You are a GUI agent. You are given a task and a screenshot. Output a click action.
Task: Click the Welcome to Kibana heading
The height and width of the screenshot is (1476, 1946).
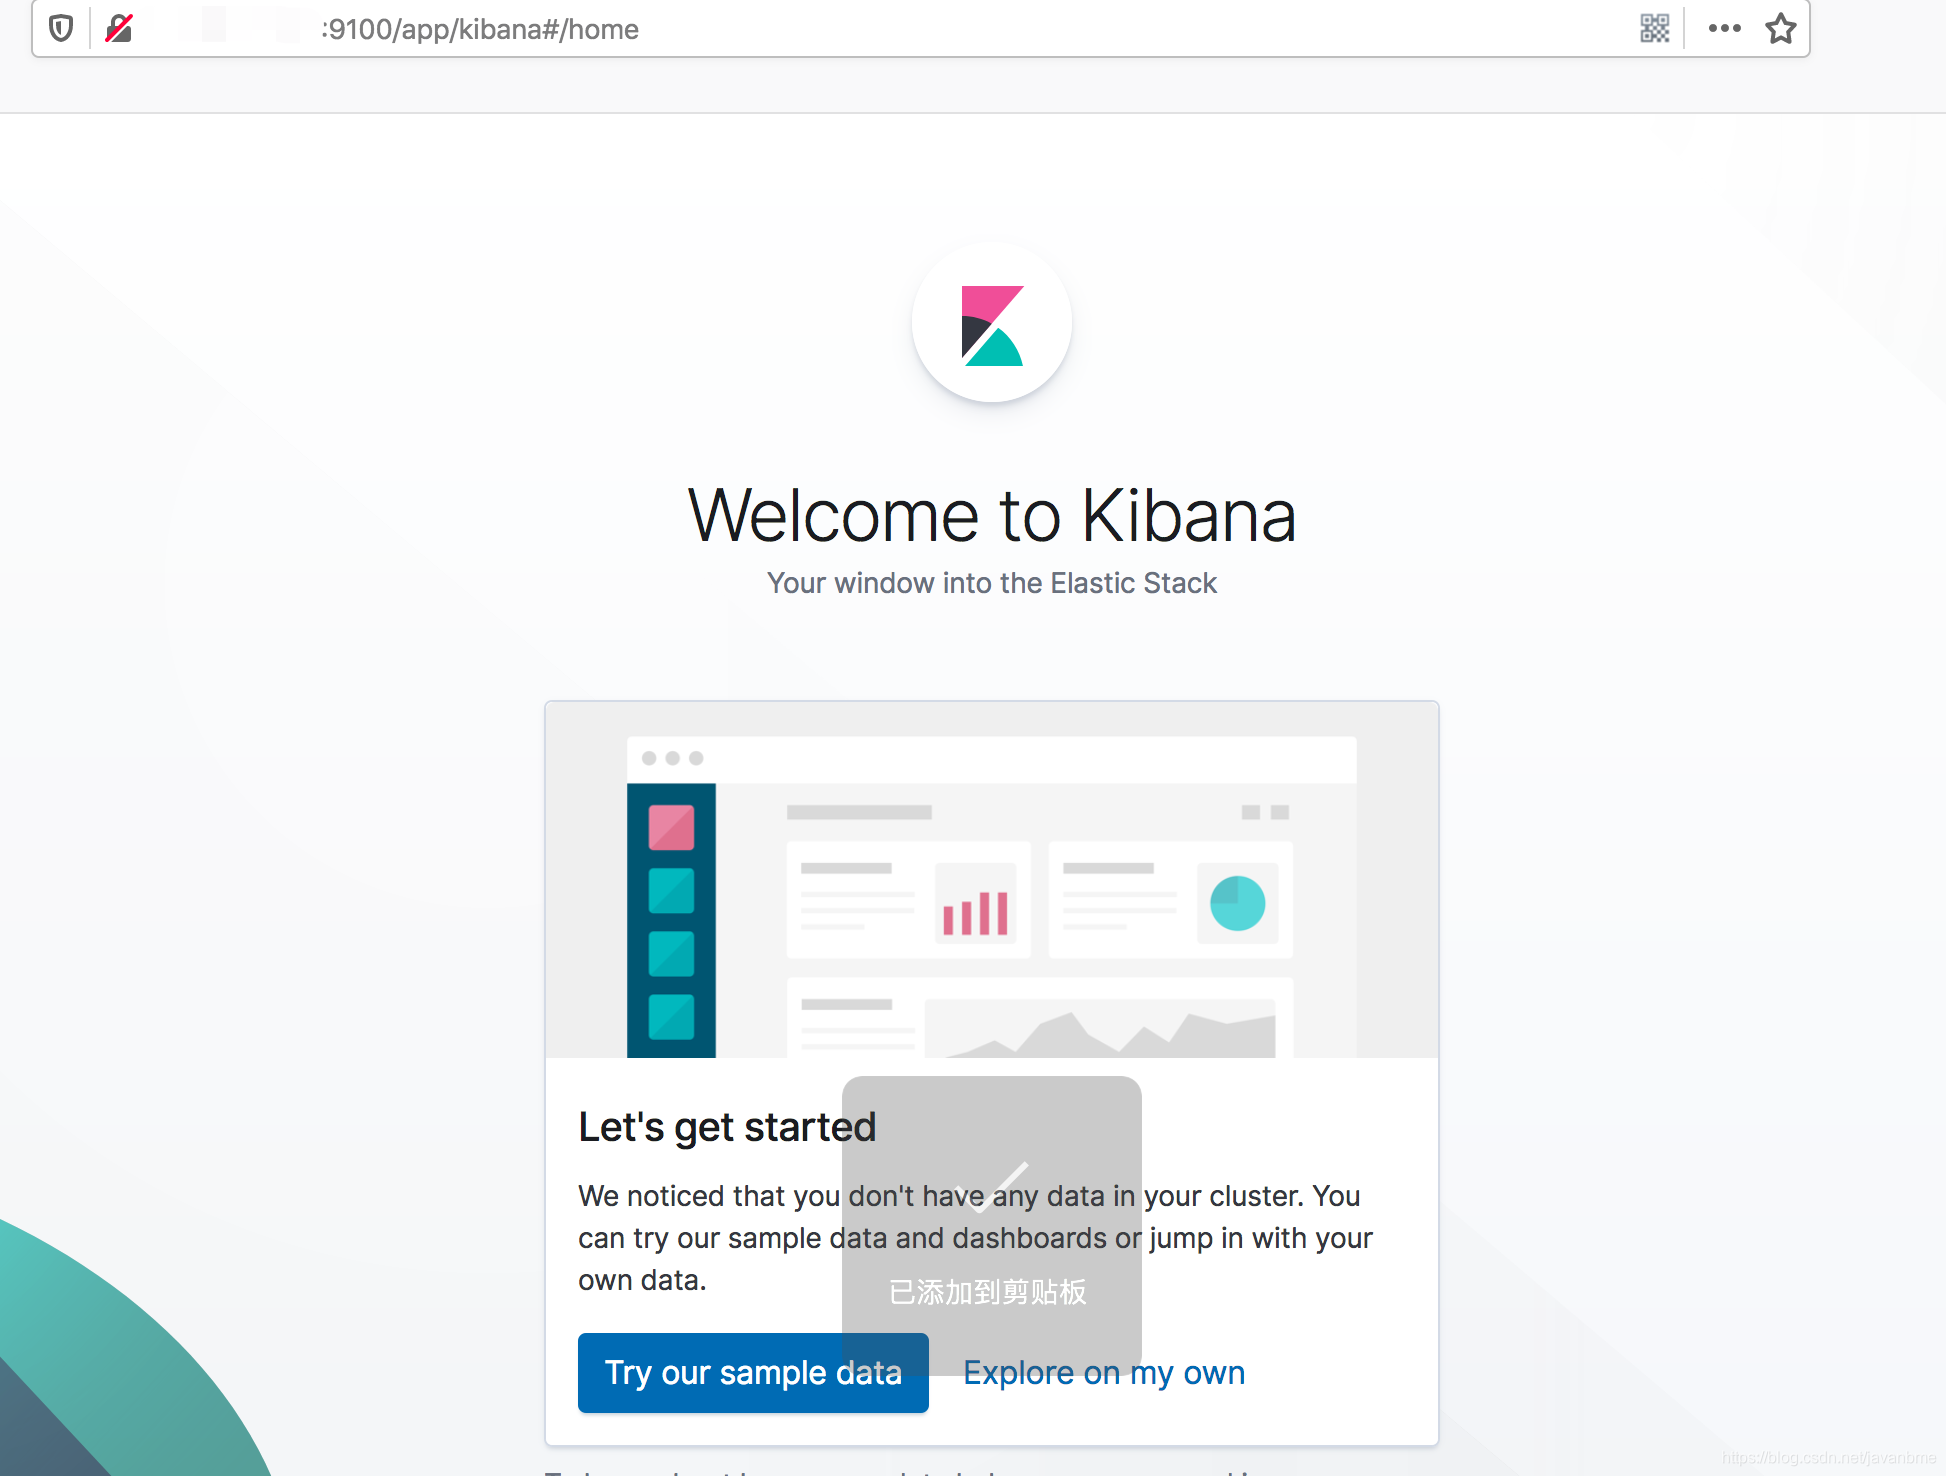pyautogui.click(x=992, y=516)
